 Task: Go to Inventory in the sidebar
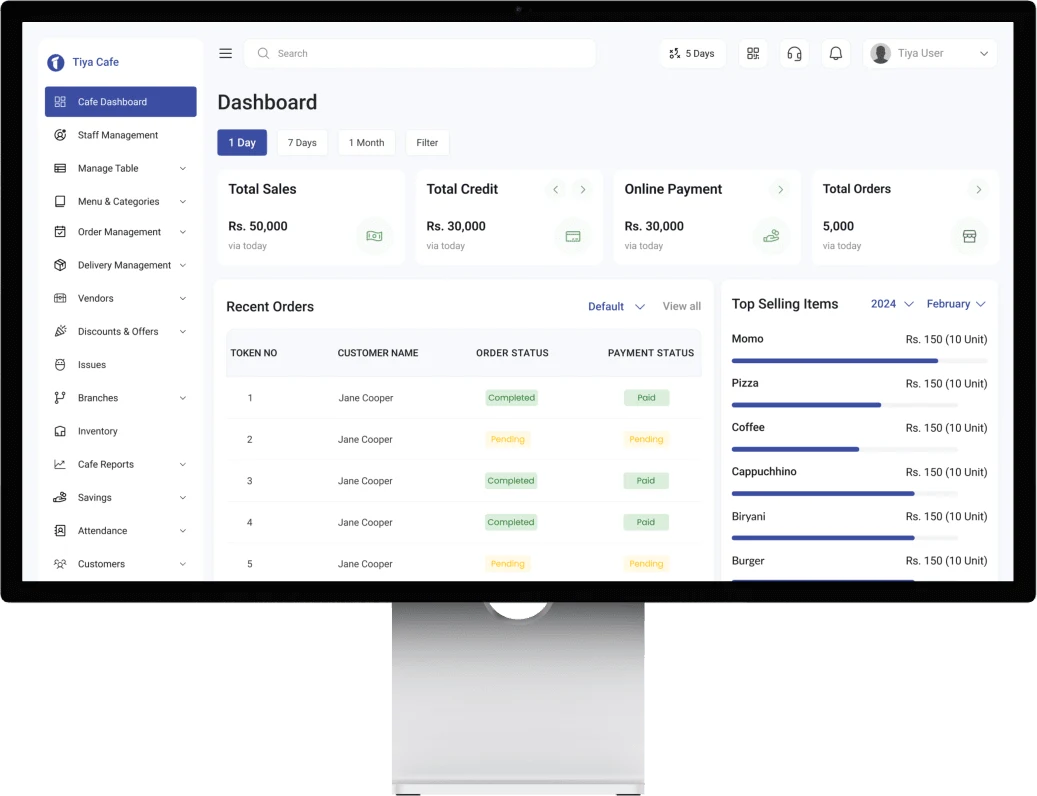(x=98, y=431)
